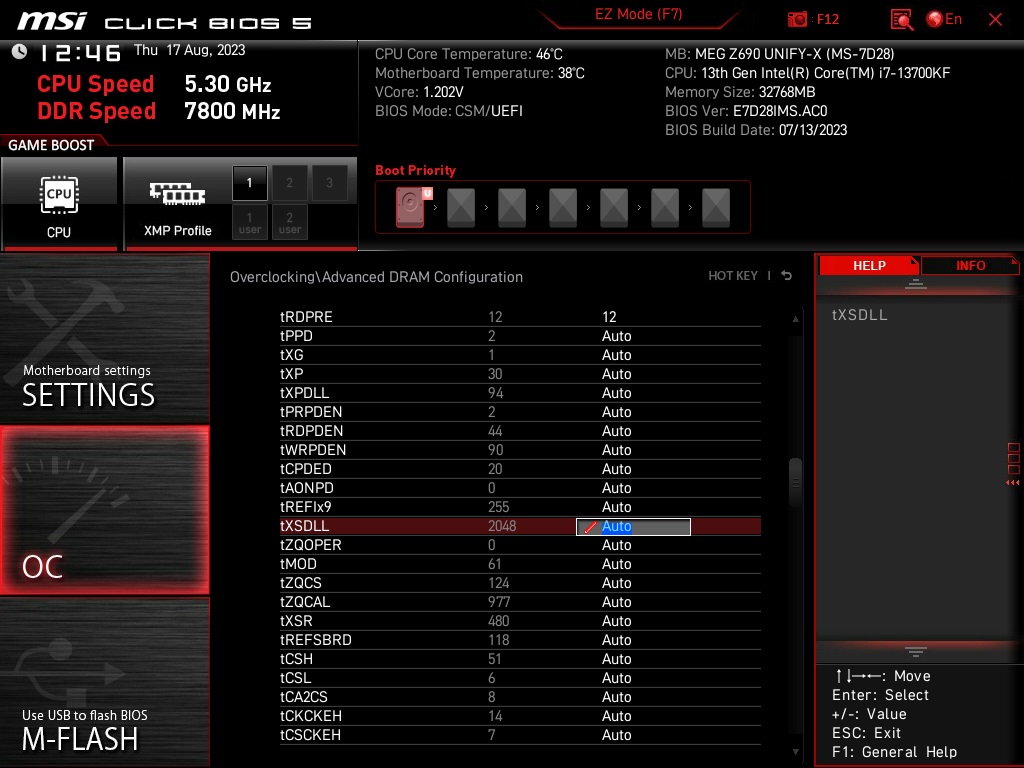Select the tXP row
This screenshot has height=768, width=1024.
(520, 374)
